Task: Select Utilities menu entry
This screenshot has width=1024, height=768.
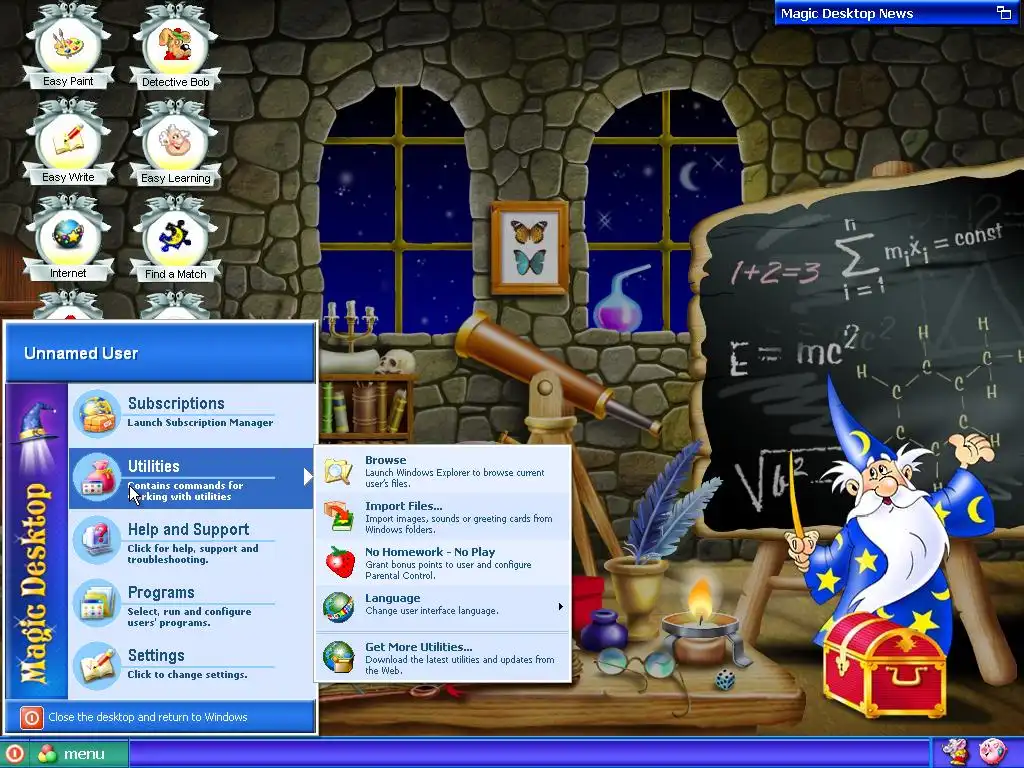Action: tap(192, 478)
